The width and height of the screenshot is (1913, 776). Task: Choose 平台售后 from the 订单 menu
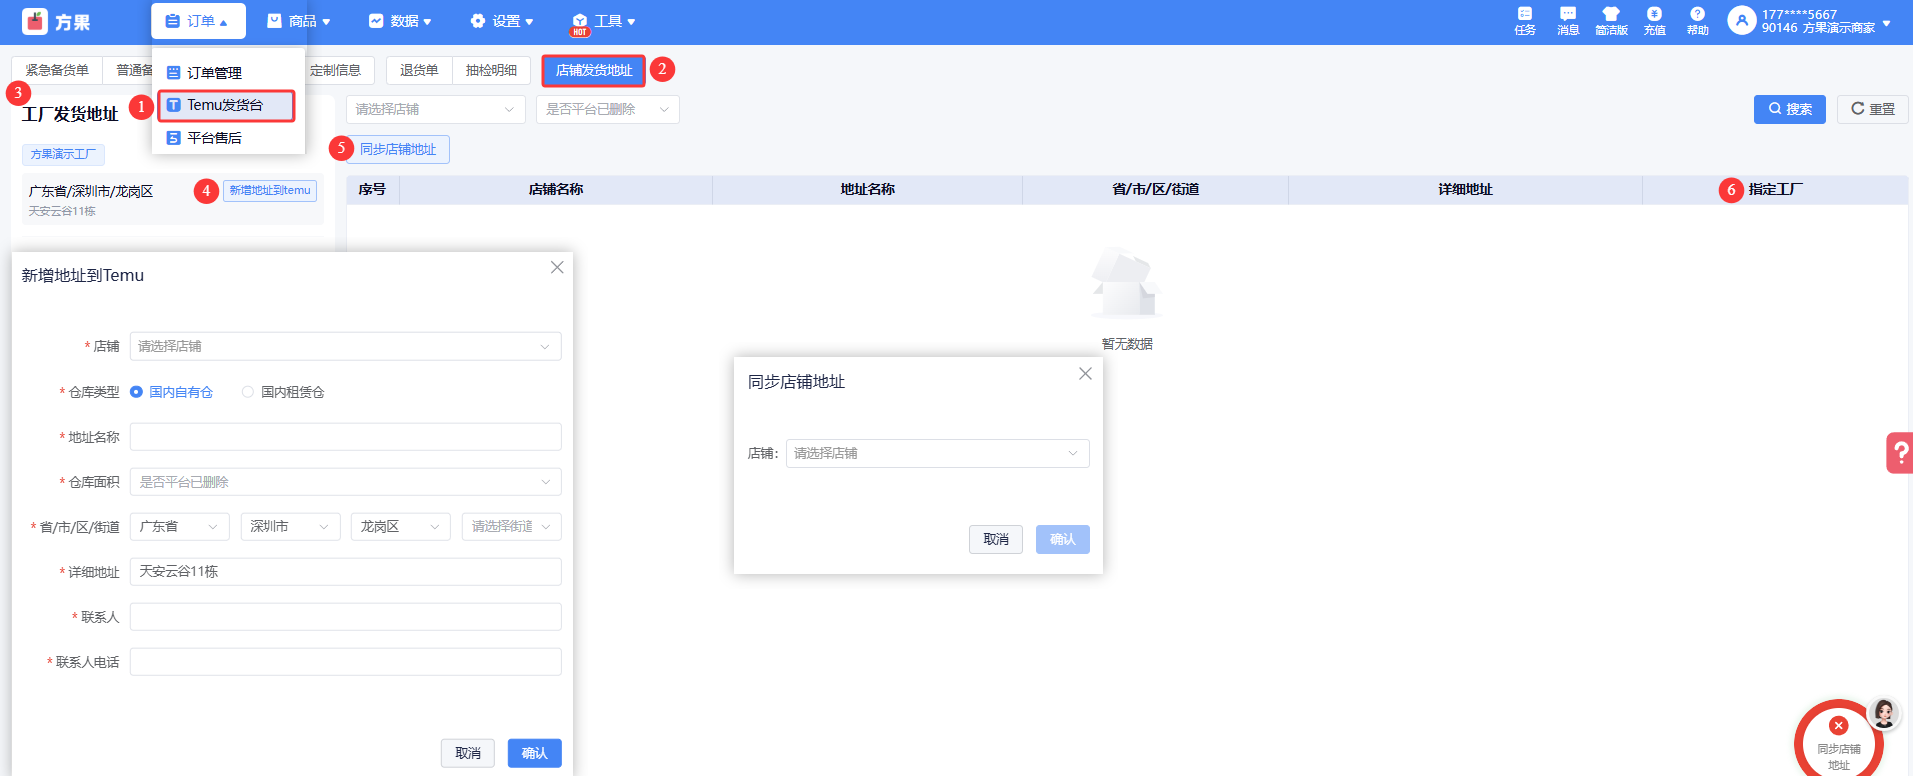tap(227, 138)
